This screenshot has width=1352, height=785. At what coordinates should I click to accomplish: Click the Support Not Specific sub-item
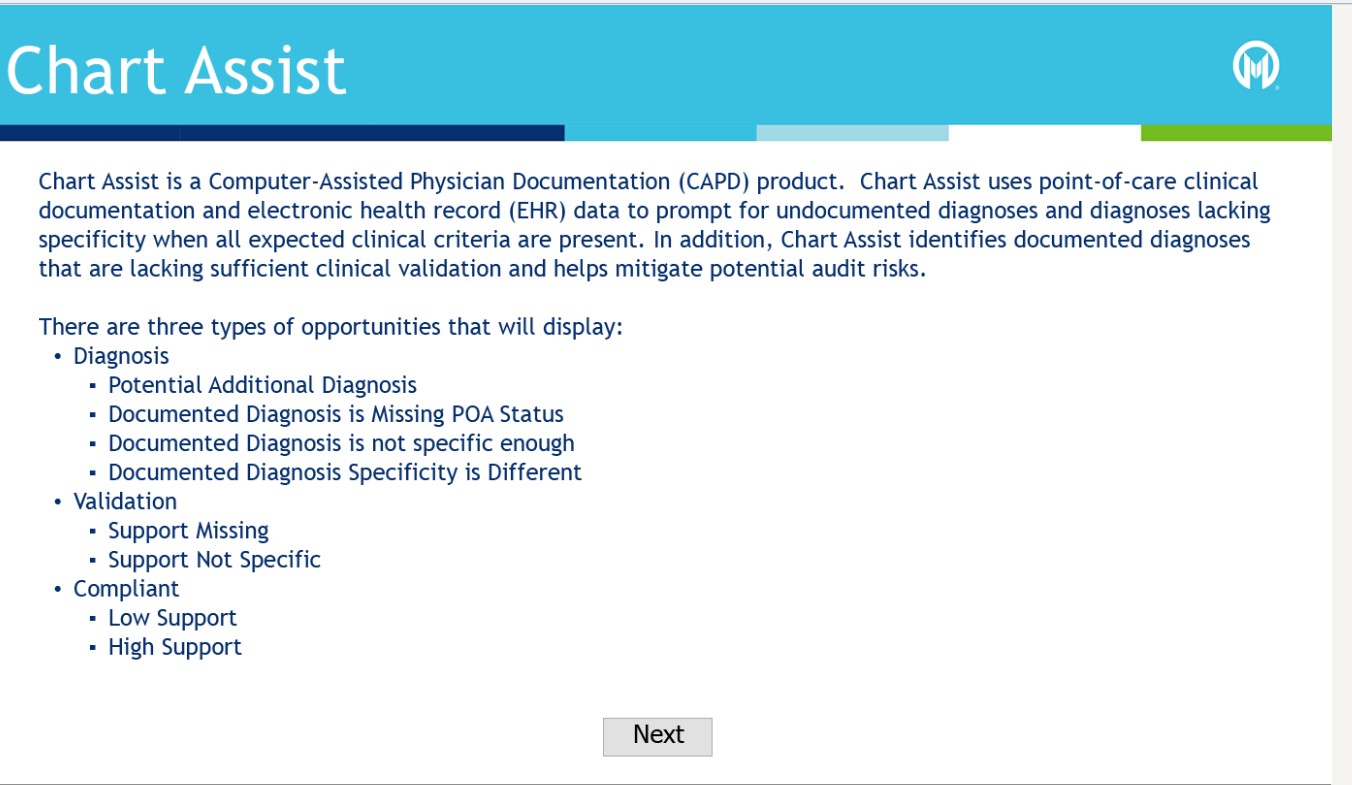coord(214,559)
